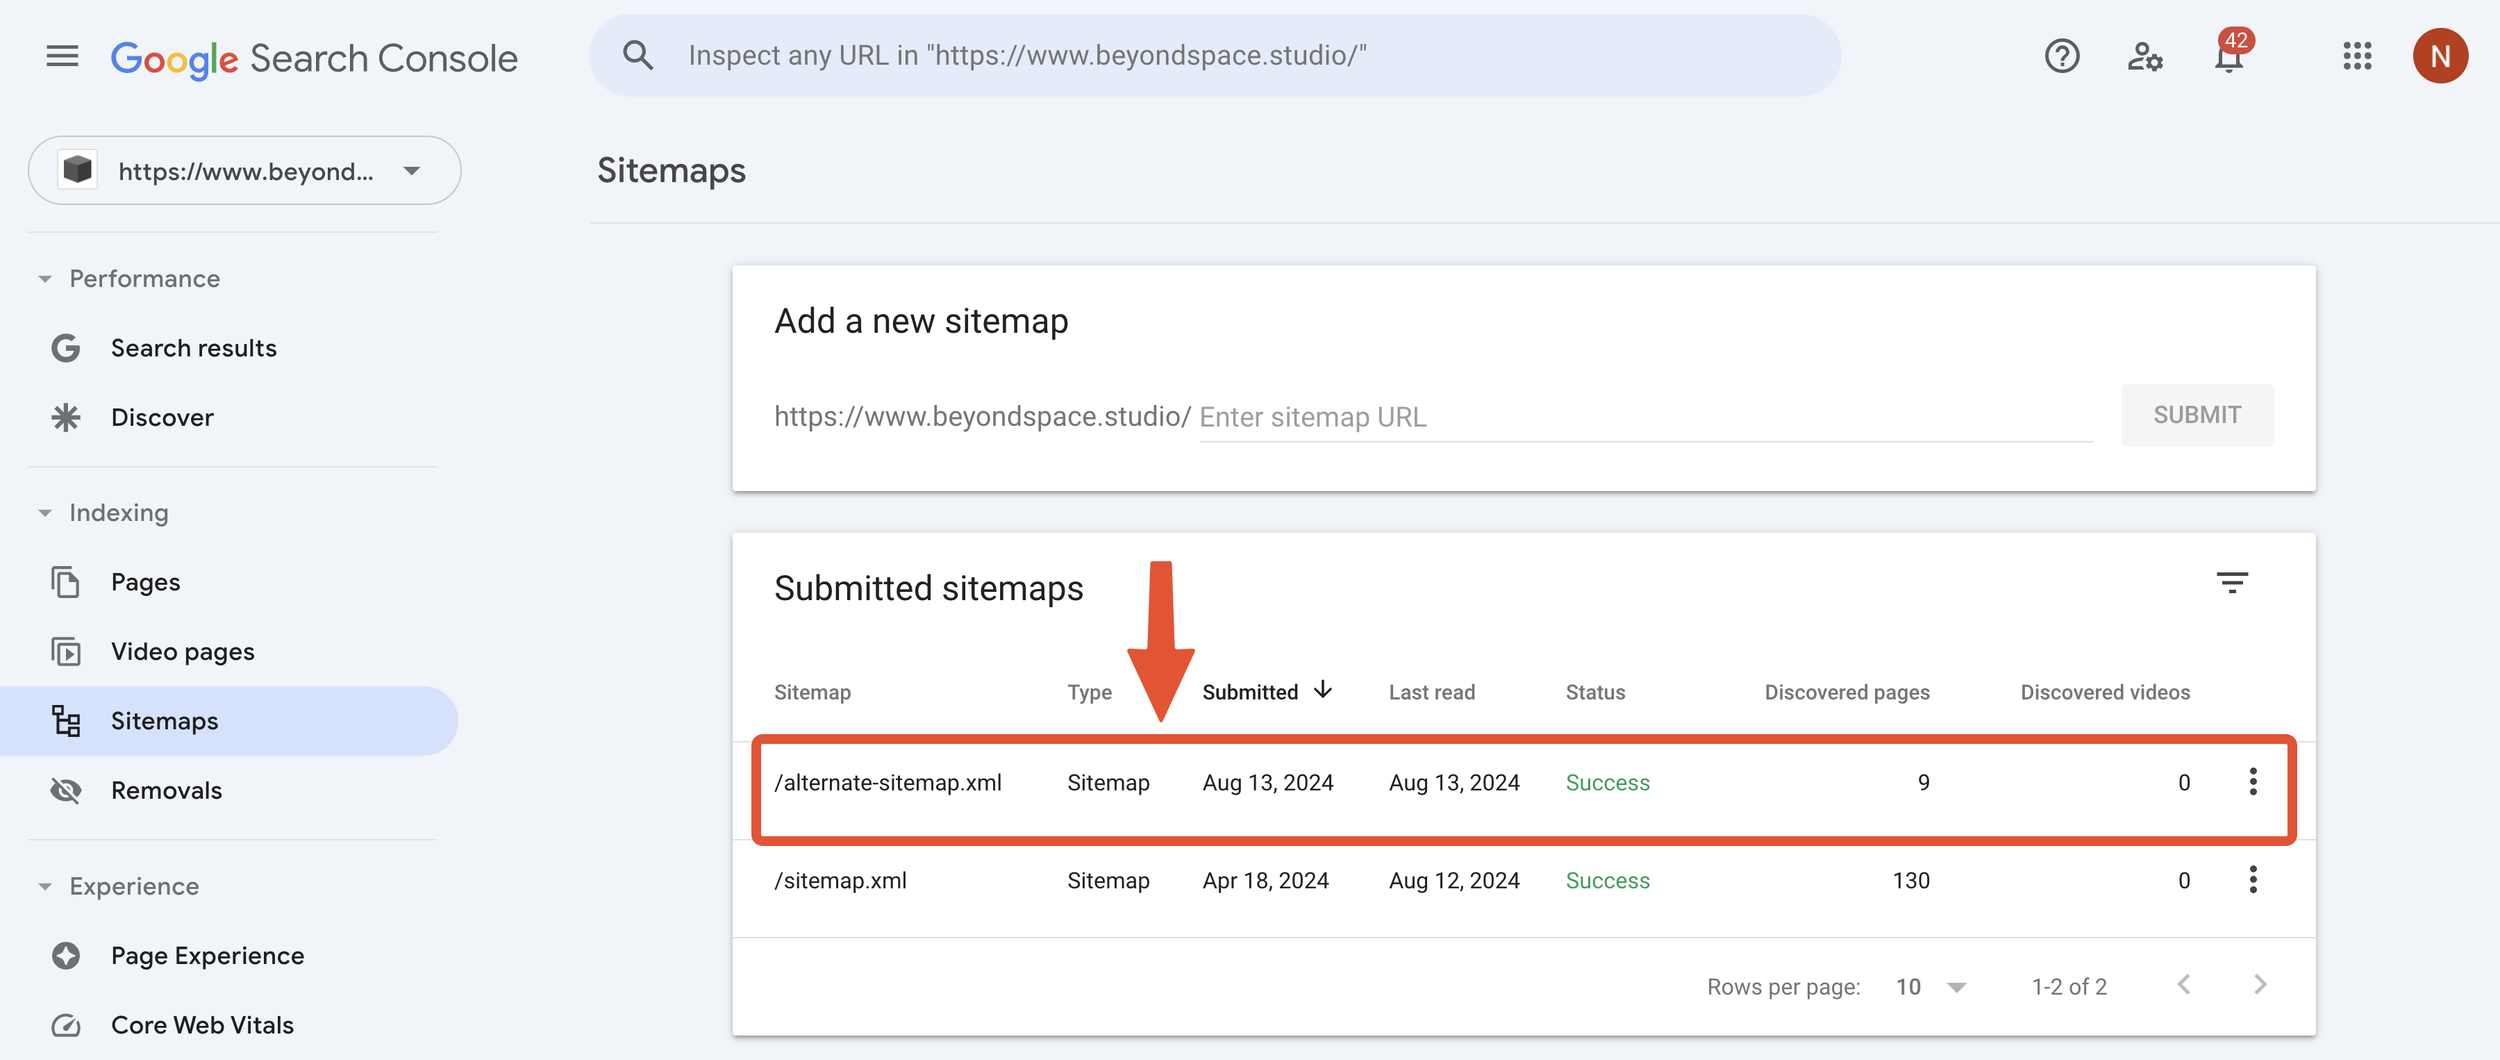Open the Help icon

click(2062, 56)
